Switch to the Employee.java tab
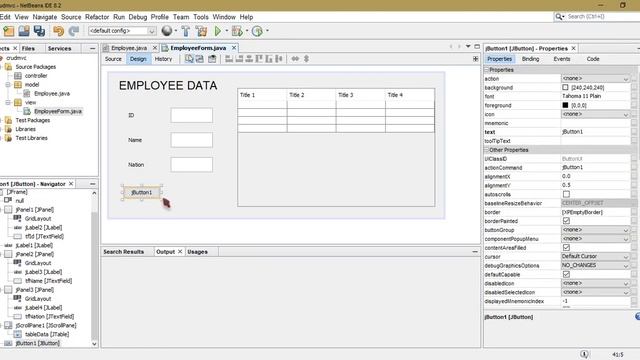Viewport: 640px width, 360px height. pyautogui.click(x=129, y=48)
